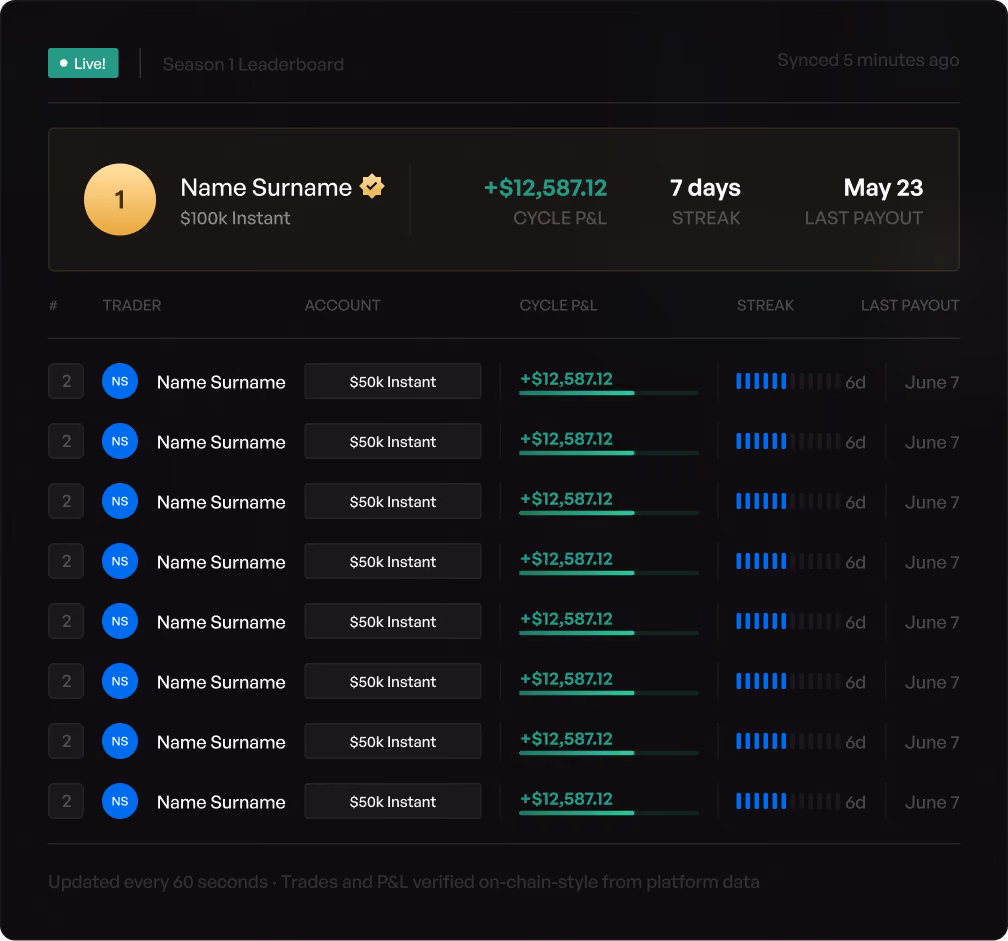
Task: Click the May 23 last payout date
Action: click(883, 188)
